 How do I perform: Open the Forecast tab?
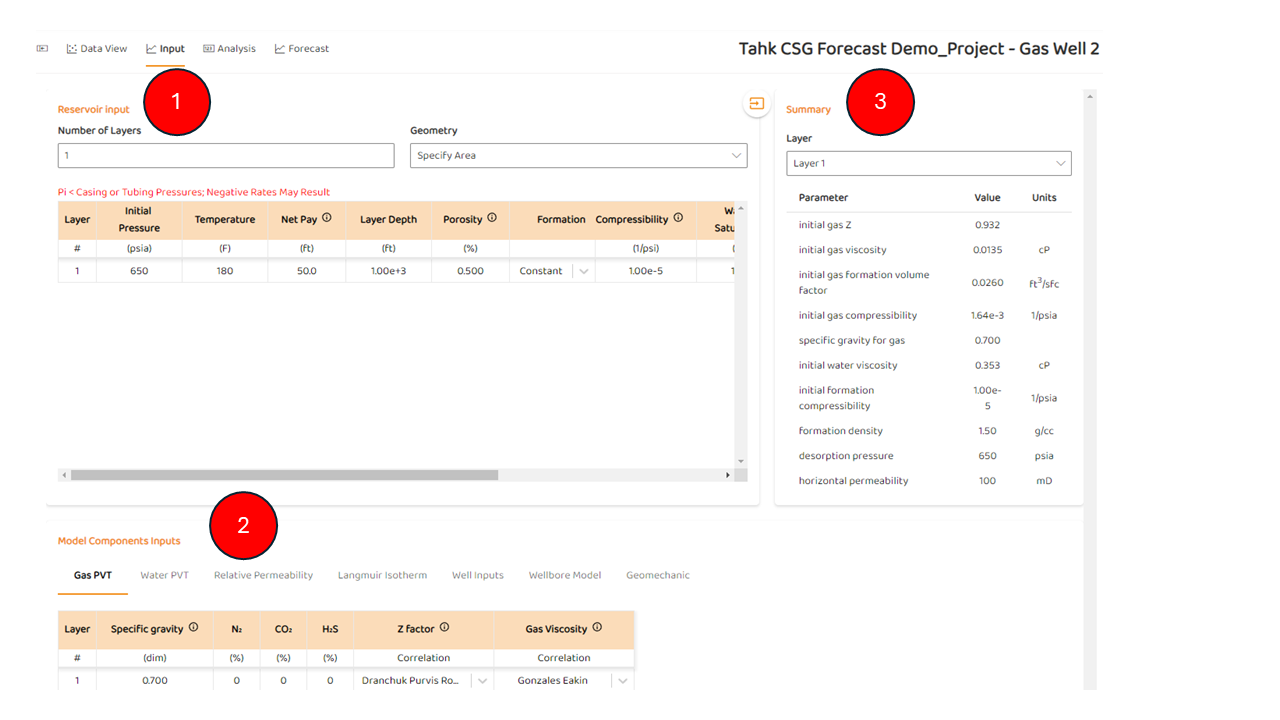(302, 48)
